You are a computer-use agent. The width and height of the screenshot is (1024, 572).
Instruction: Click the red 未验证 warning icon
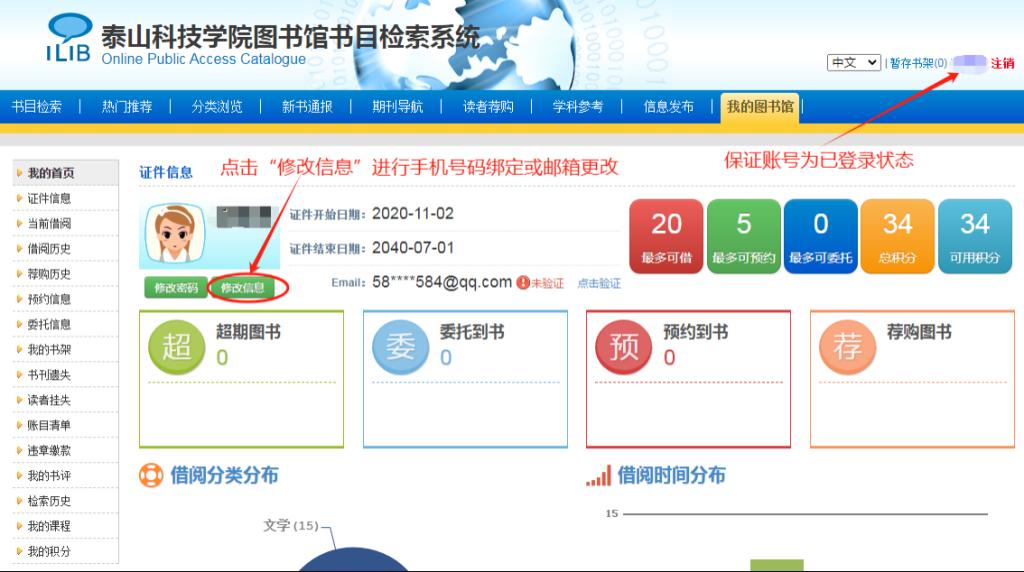(x=522, y=283)
